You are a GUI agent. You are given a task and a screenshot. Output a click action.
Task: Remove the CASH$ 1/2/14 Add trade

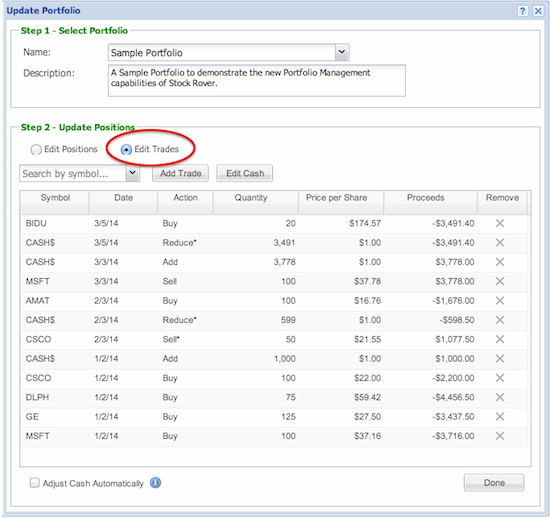[500, 358]
